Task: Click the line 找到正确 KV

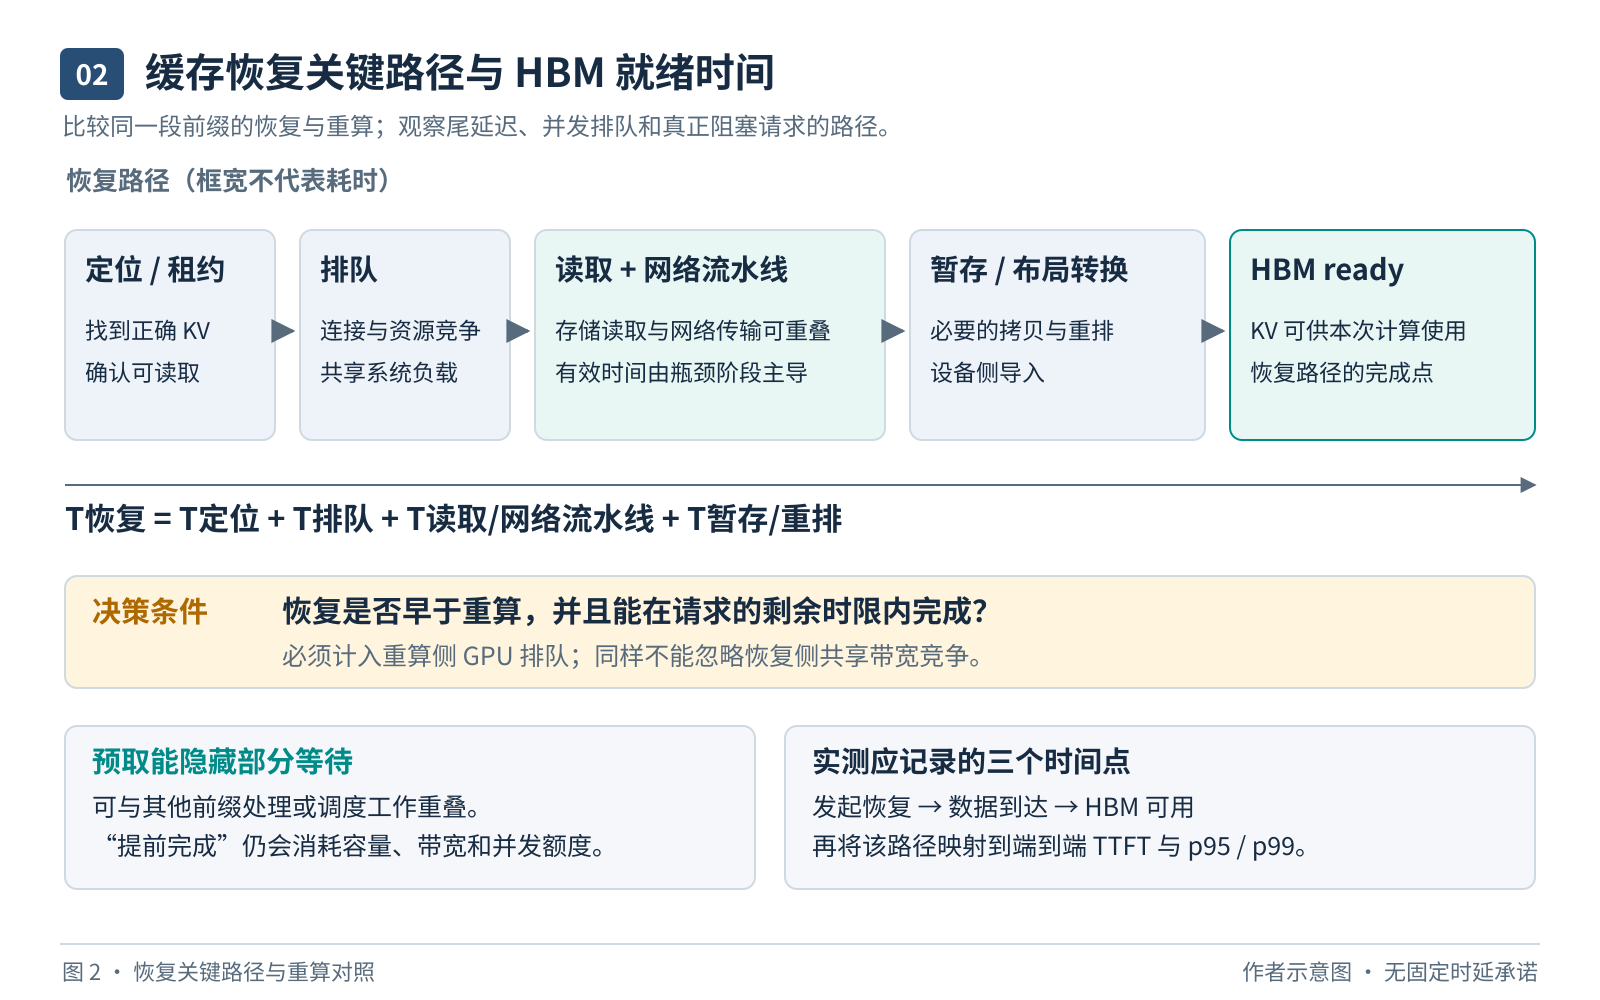Action: point(148,331)
